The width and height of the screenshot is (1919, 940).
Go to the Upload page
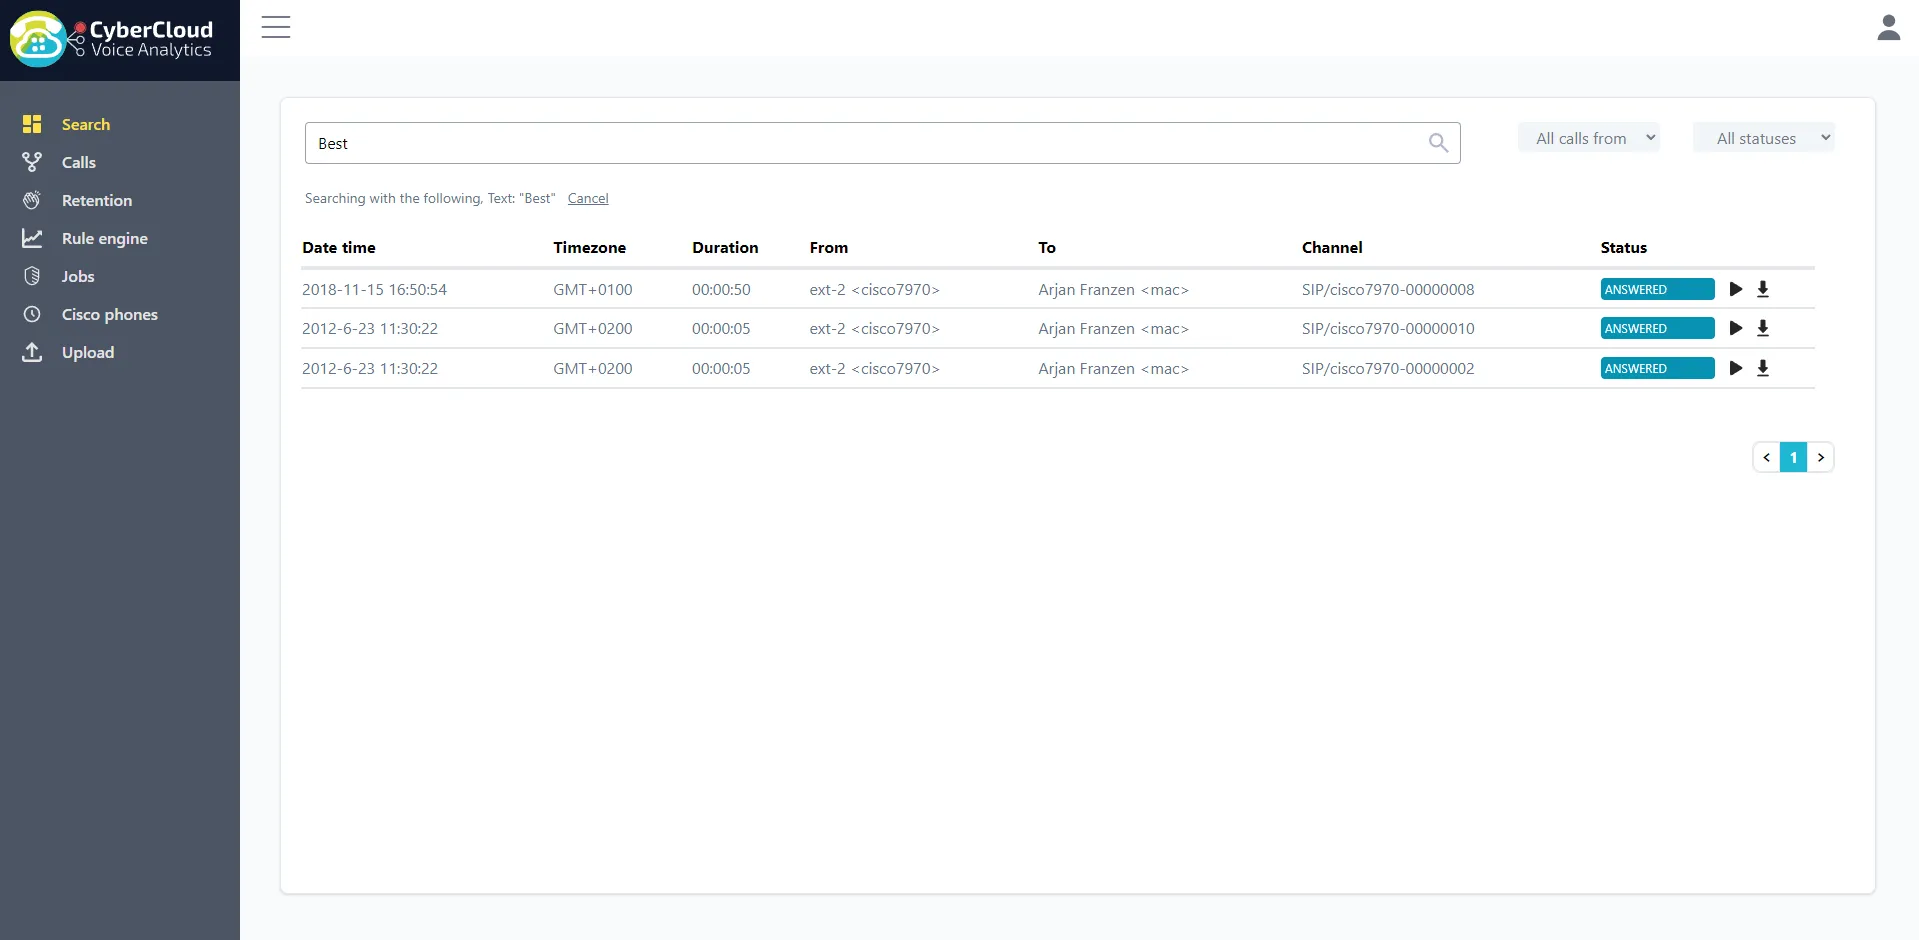pyautogui.click(x=88, y=352)
